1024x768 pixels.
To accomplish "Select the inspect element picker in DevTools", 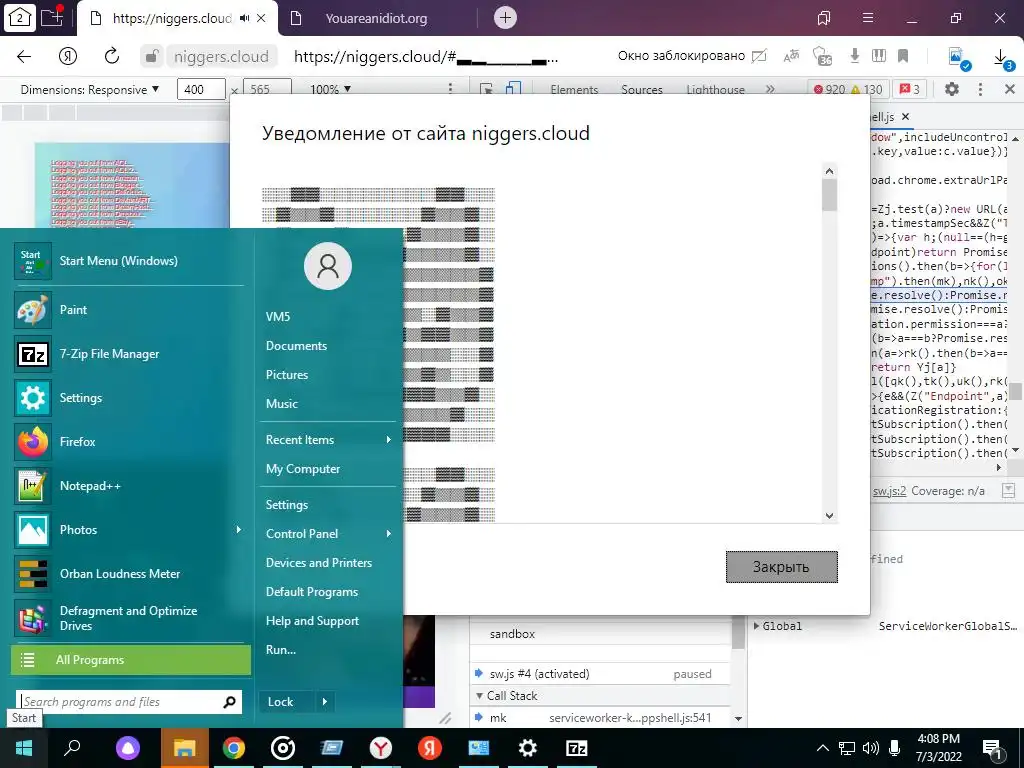I will click(x=486, y=89).
